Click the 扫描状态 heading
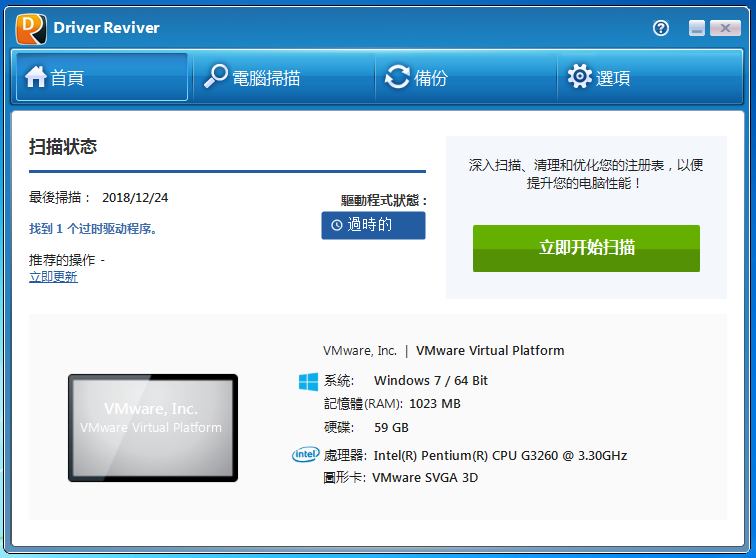Screen dimensions: 756x558 click(x=63, y=147)
